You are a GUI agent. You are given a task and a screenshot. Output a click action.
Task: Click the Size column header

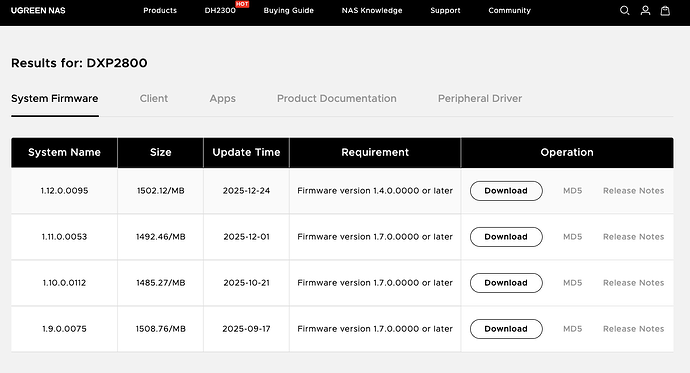pyautogui.click(x=161, y=153)
